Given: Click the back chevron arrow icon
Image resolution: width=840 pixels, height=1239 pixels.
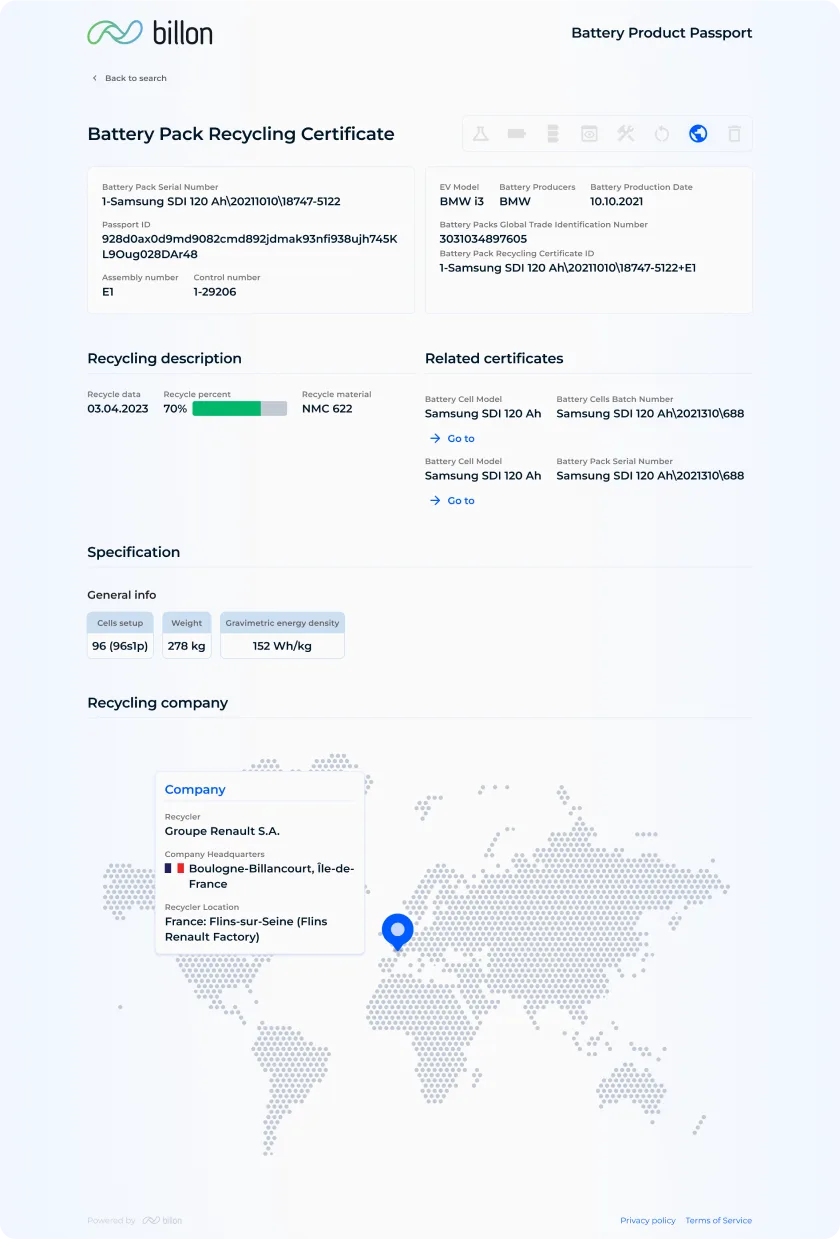Looking at the screenshot, I should tap(95, 78).
